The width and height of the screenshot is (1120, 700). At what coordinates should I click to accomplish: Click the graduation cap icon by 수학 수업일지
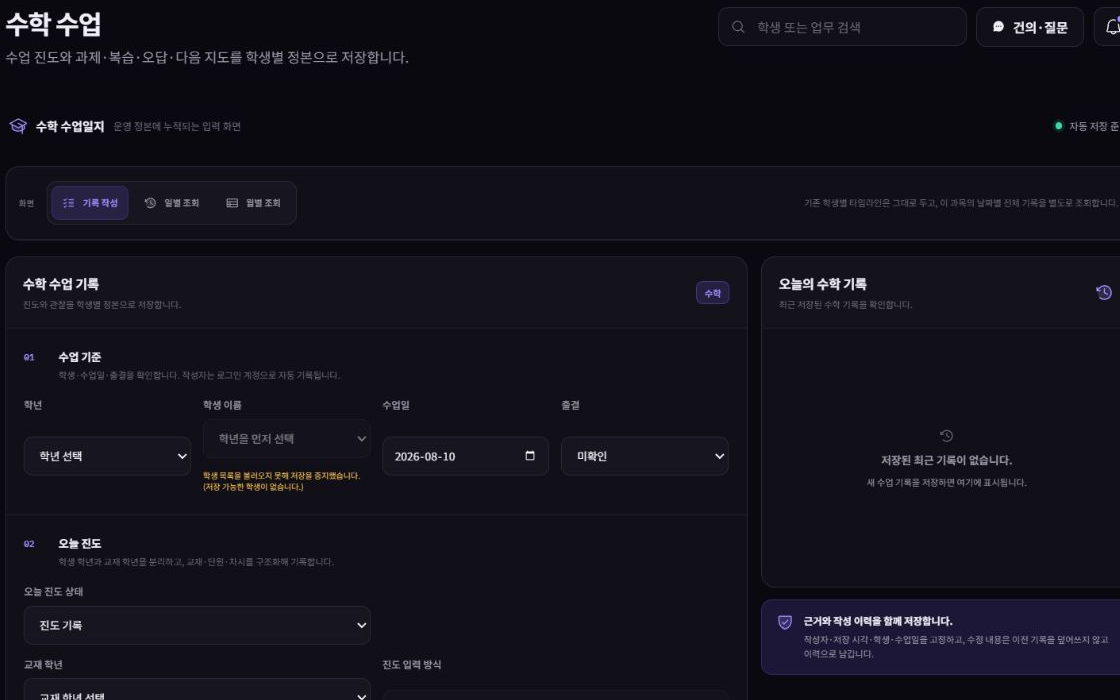[x=18, y=126]
